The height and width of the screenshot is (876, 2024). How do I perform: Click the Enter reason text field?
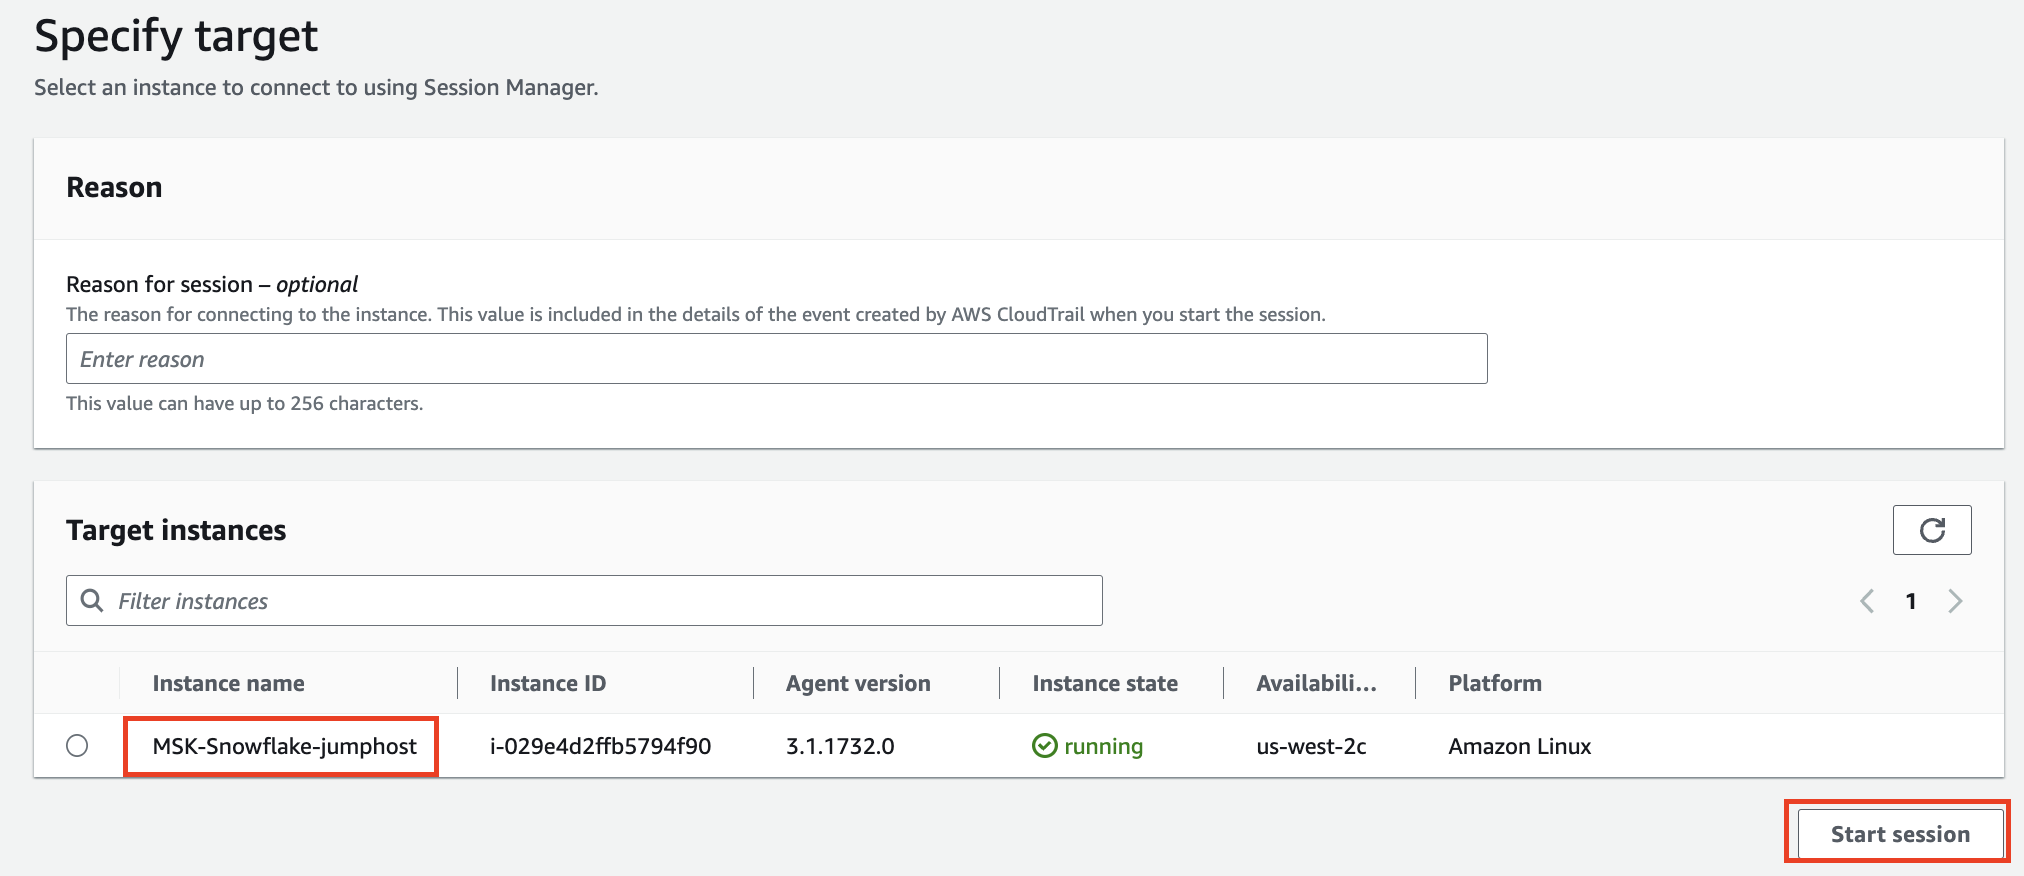click(776, 359)
